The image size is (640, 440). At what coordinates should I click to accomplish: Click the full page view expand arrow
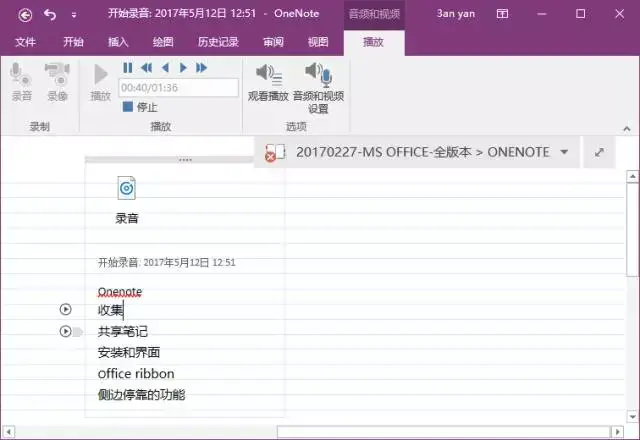coord(599,153)
